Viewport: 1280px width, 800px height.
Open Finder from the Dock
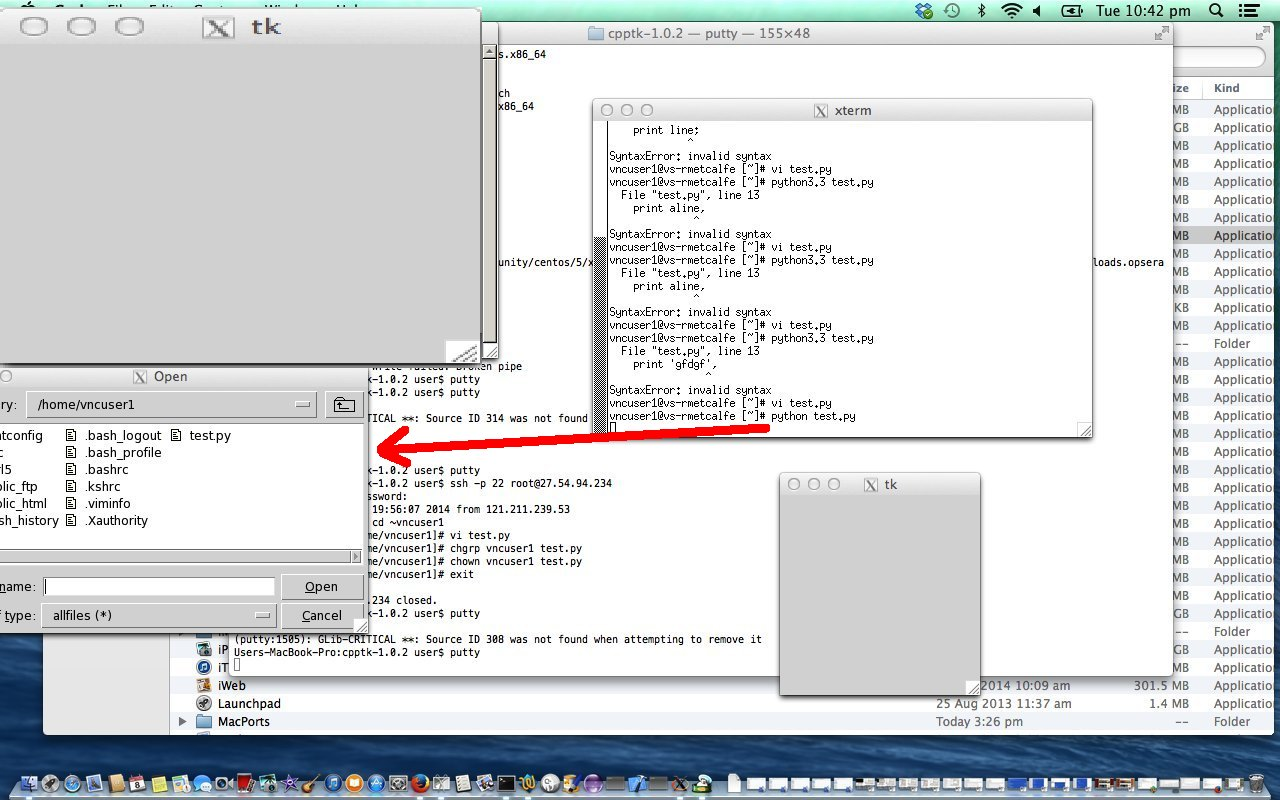click(27, 783)
